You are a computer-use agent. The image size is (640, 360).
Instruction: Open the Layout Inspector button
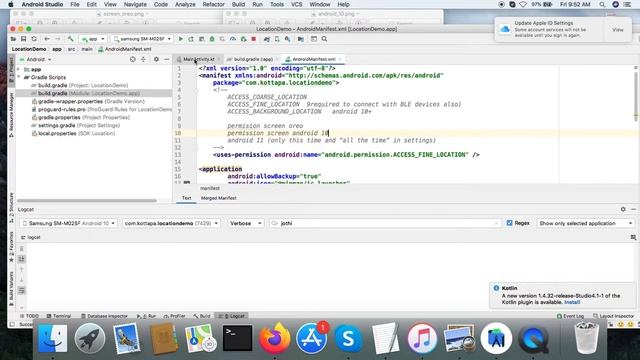(x=613, y=316)
